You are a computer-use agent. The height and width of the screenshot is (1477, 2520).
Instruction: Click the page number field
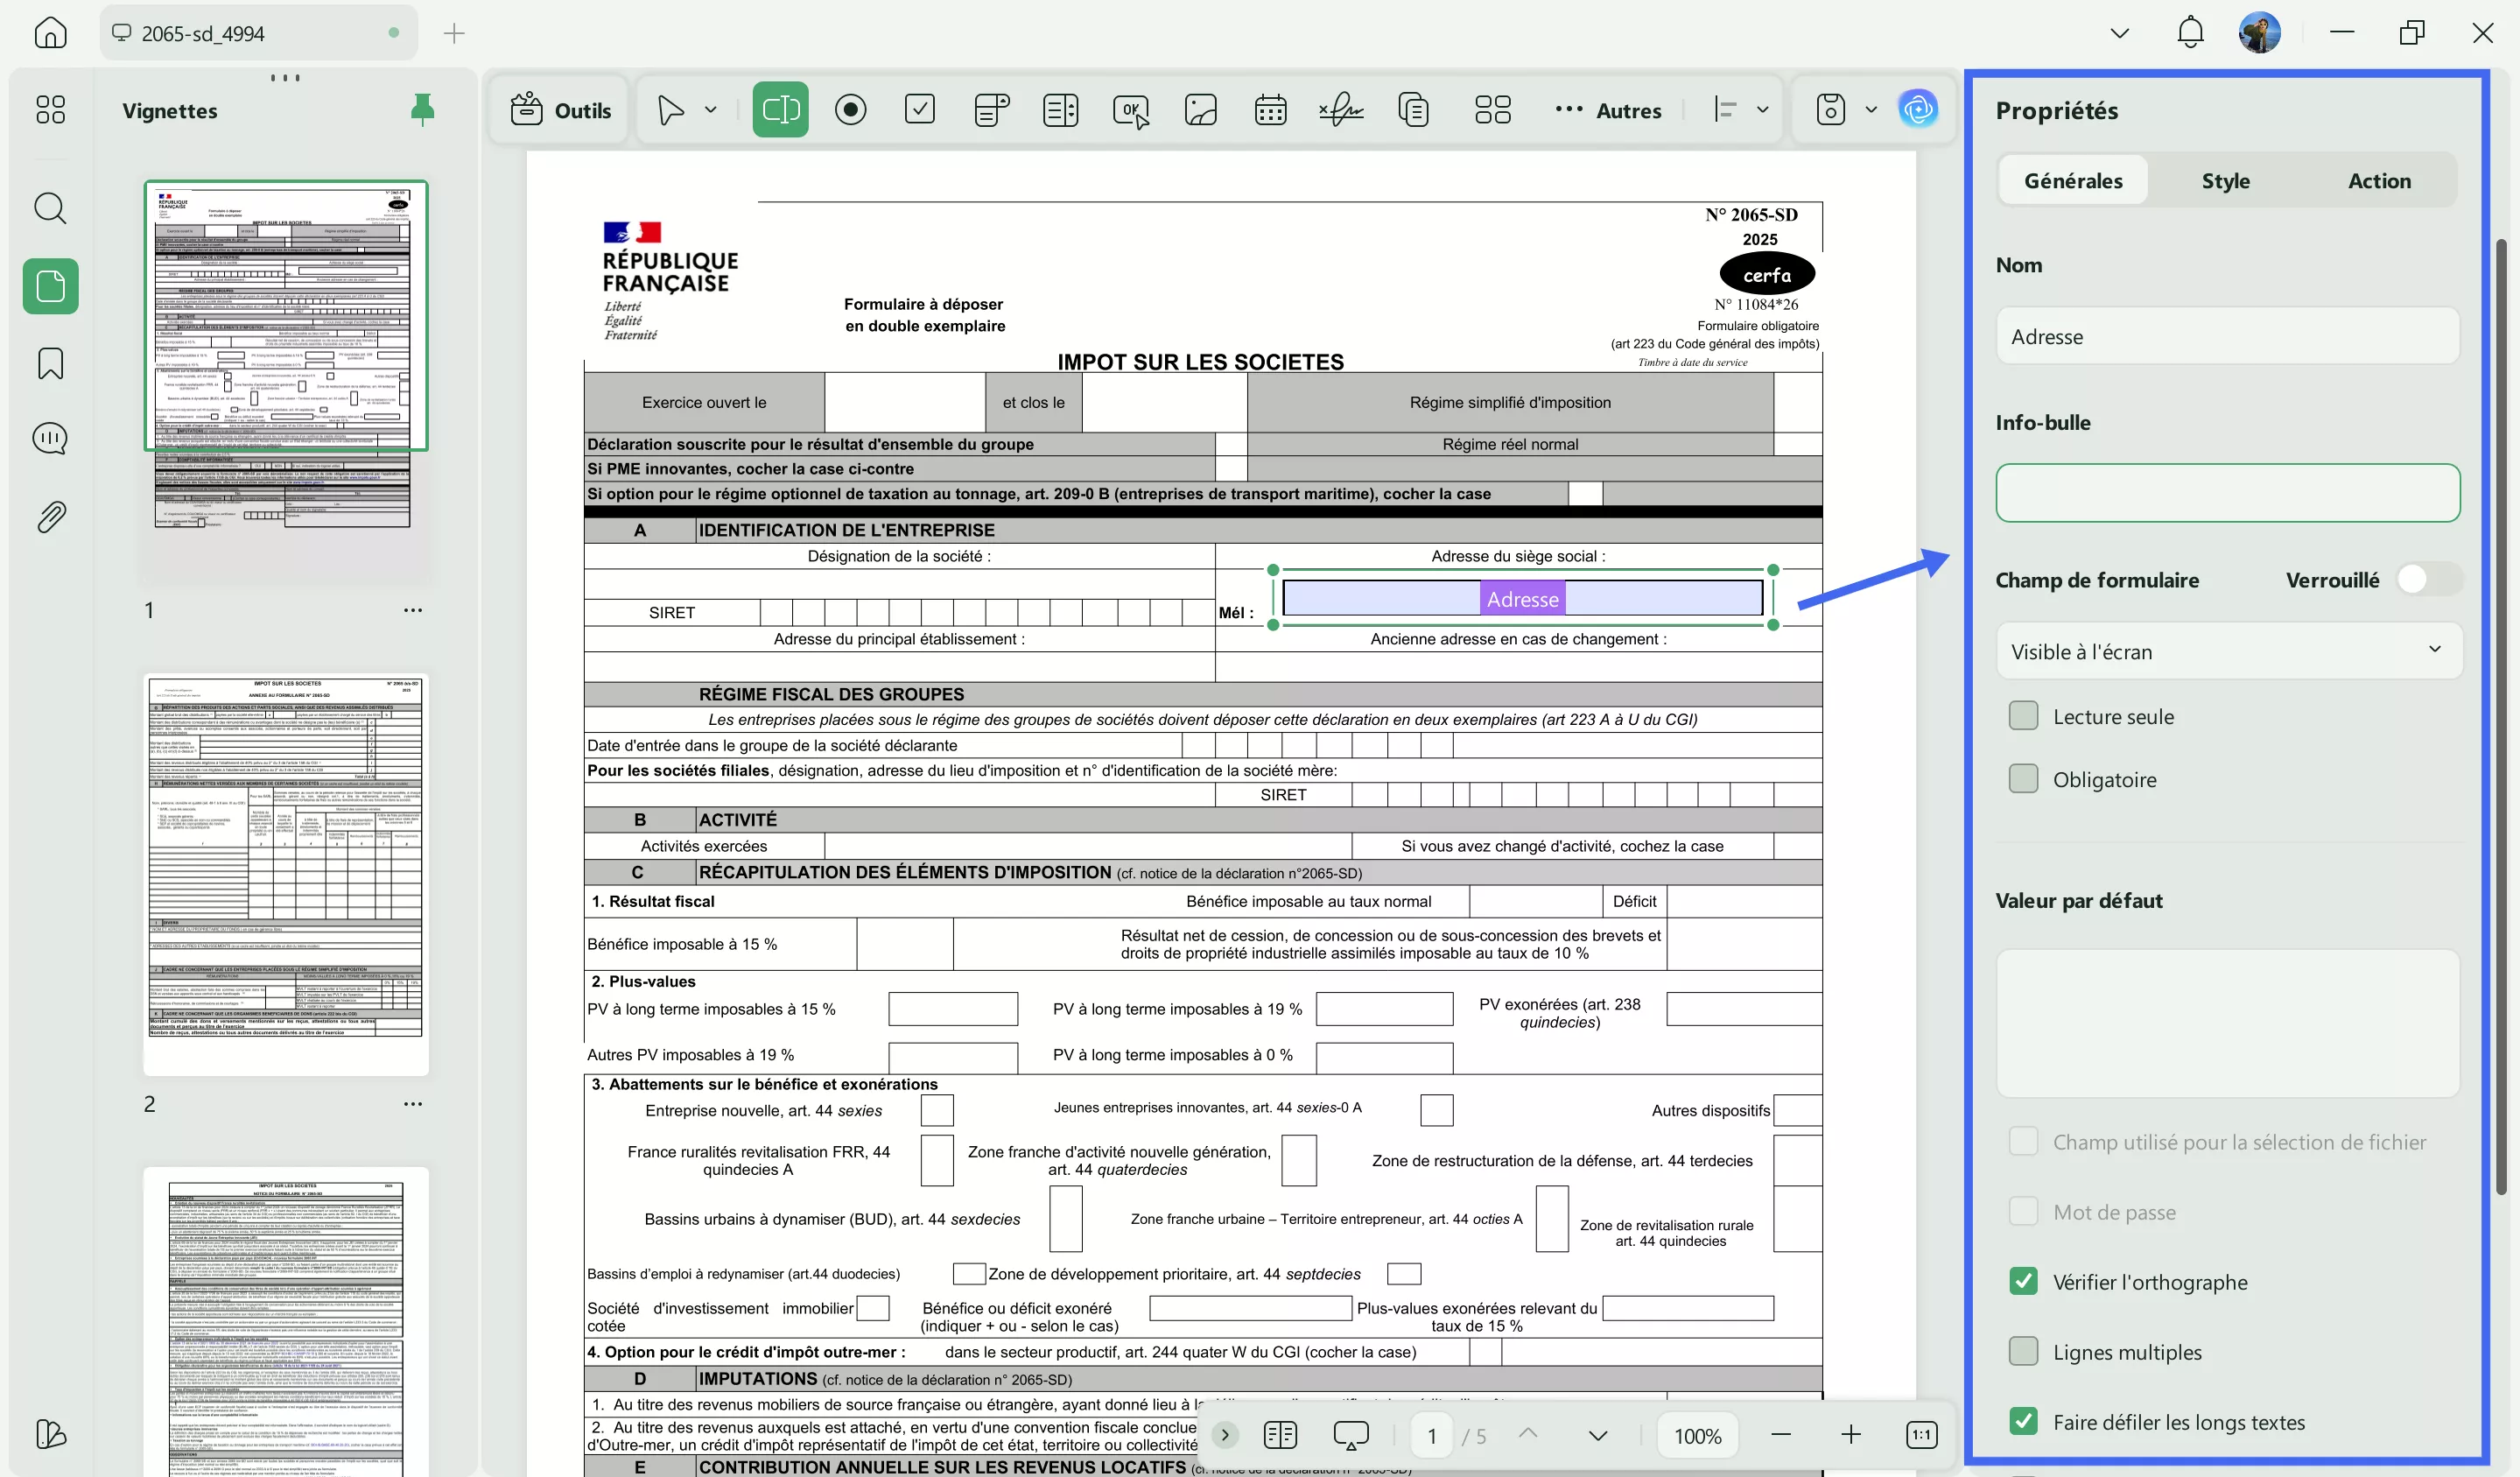point(1431,1435)
